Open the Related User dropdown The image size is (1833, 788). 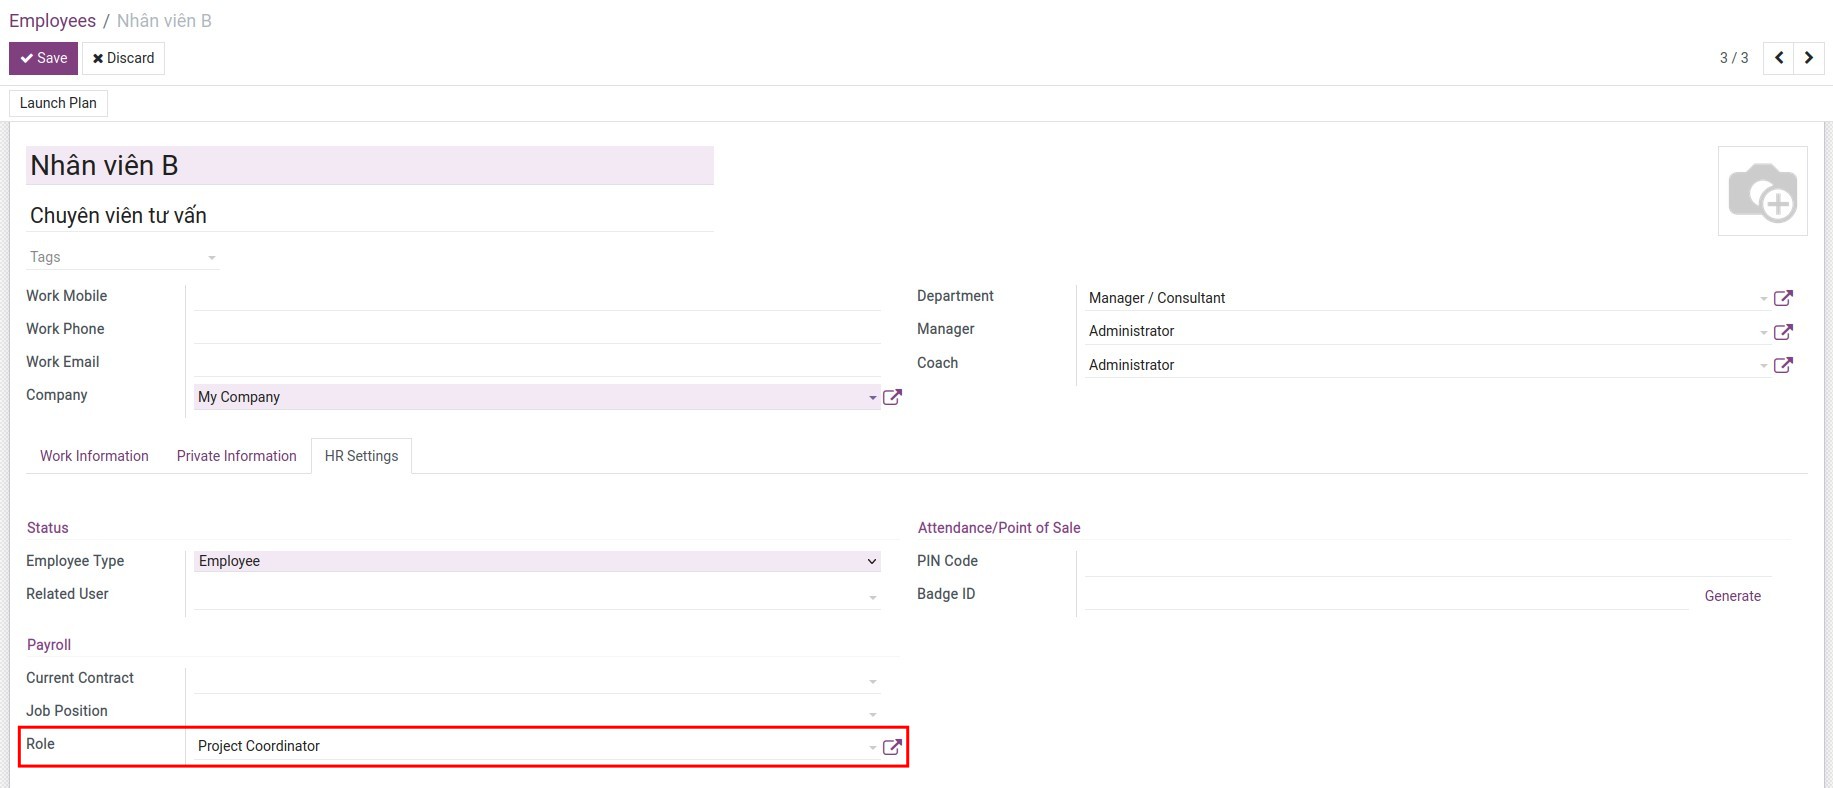click(x=537, y=595)
